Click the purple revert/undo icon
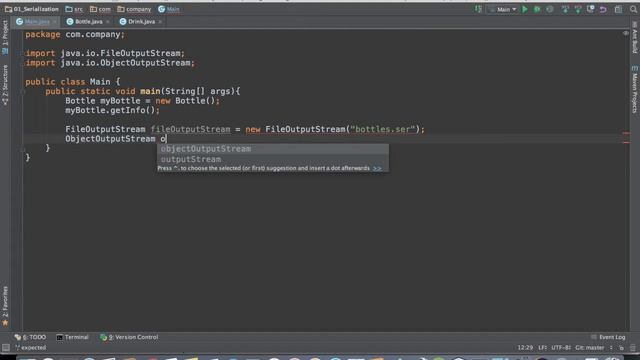The width and height of the screenshot is (640, 360). pyautogui.click(x=603, y=9)
